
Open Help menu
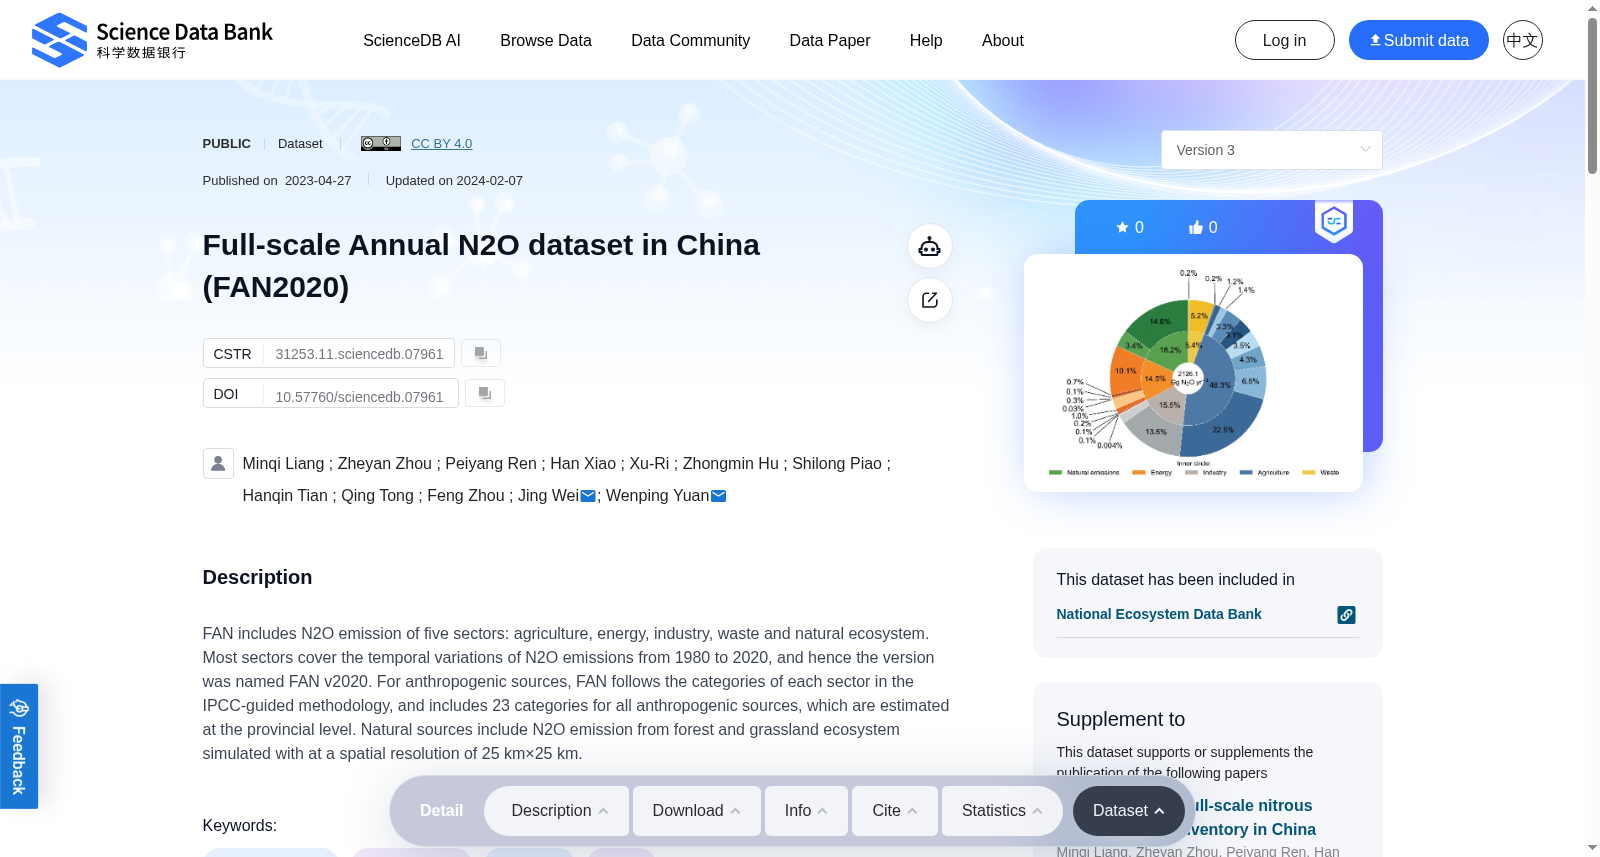pyautogui.click(x=926, y=40)
